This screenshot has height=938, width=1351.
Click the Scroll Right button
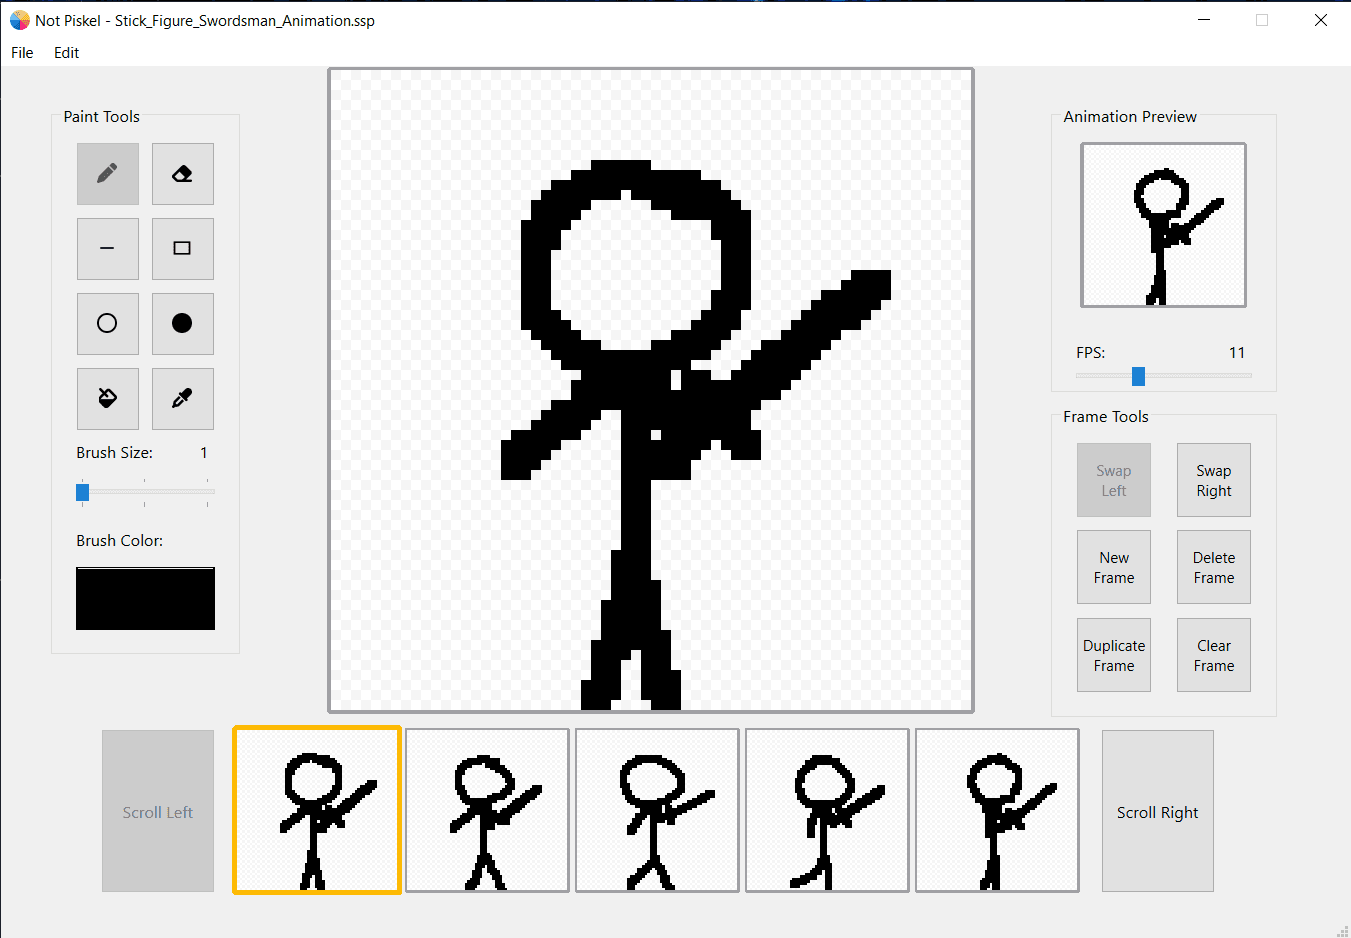click(x=1158, y=811)
